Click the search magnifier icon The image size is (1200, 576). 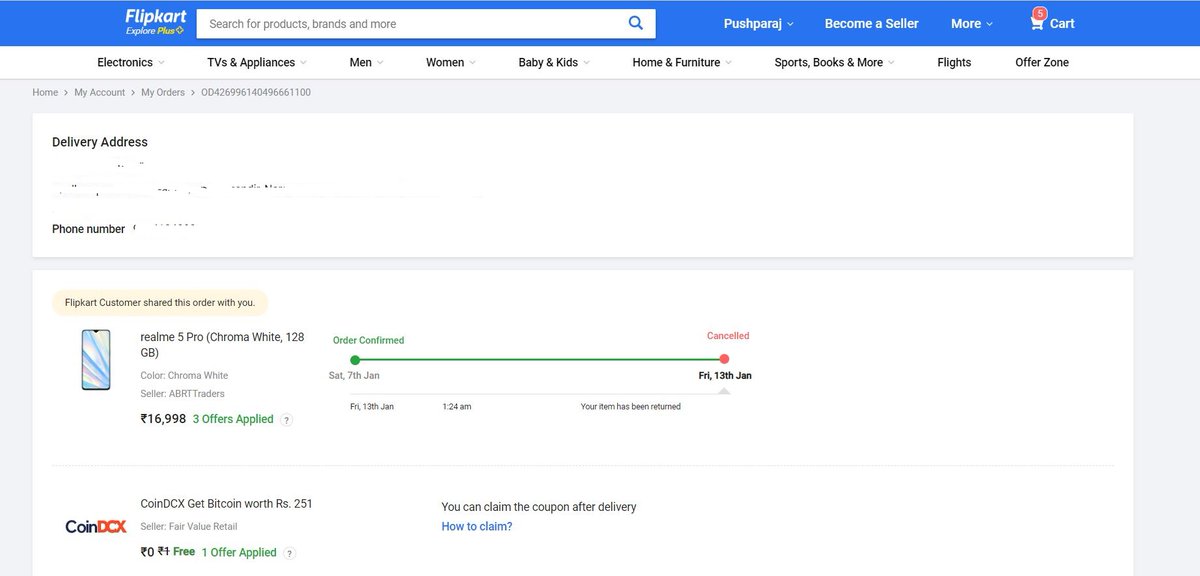636,23
